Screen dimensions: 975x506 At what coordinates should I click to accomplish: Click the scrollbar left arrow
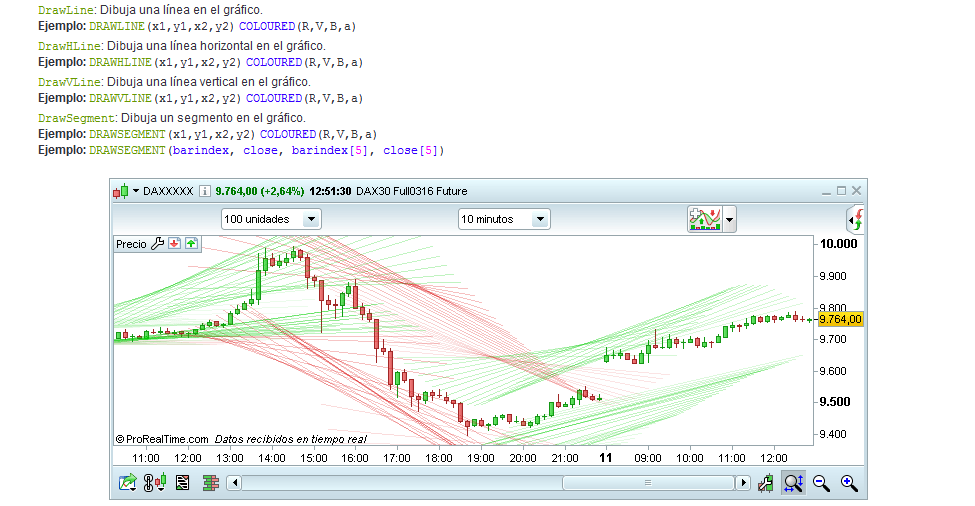coord(234,483)
